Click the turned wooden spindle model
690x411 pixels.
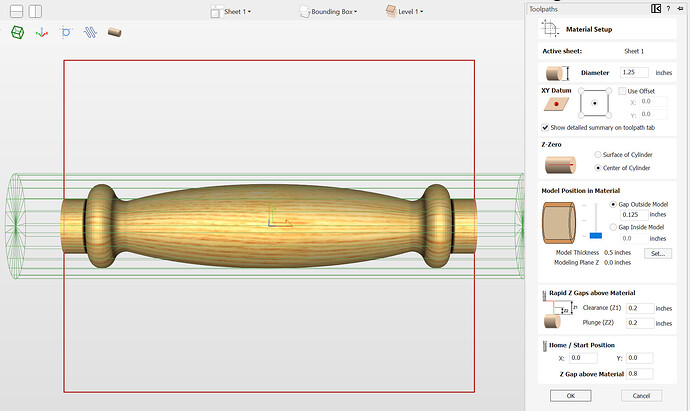[269, 226]
